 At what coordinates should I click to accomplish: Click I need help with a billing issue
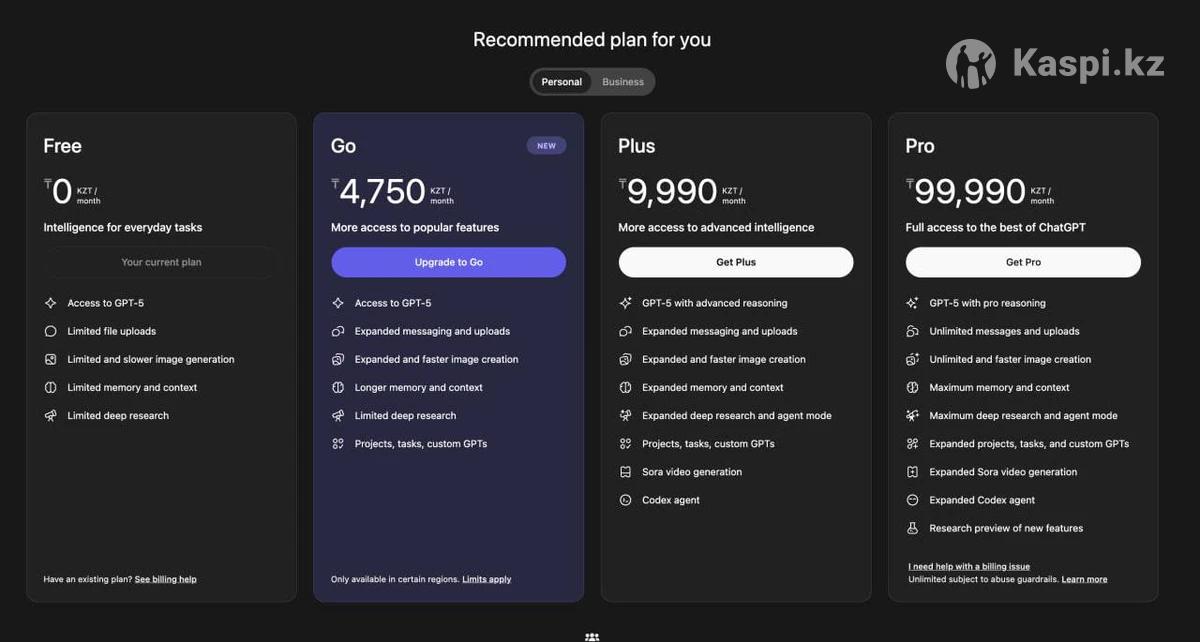968,566
